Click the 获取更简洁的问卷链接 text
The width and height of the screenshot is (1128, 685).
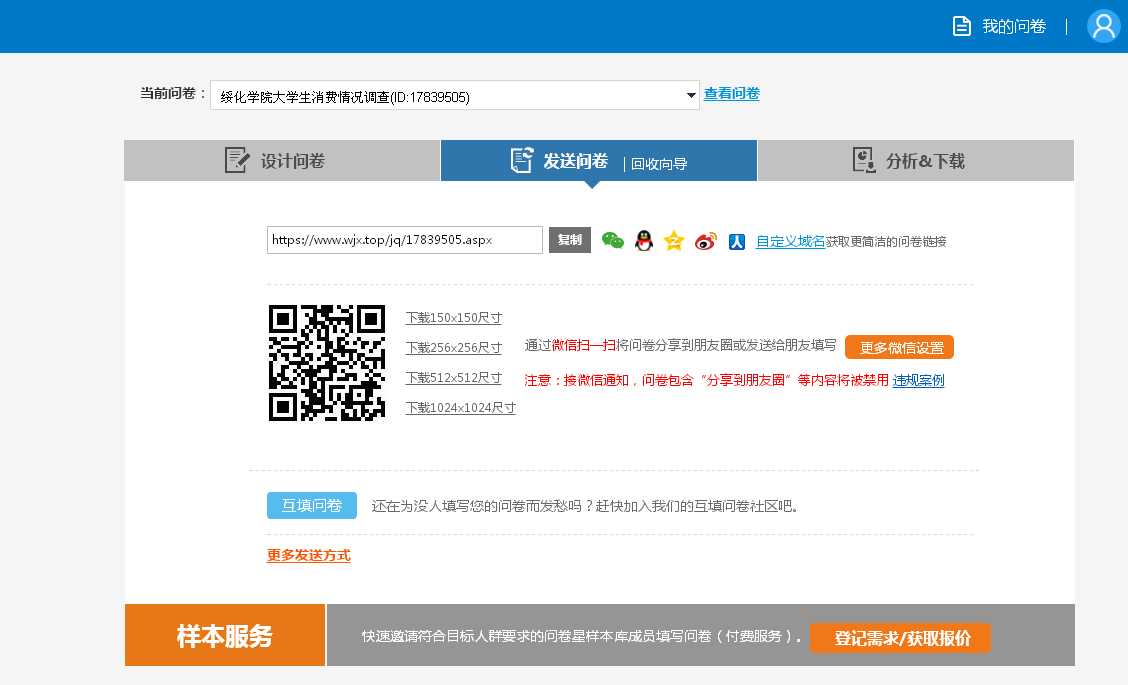(x=886, y=242)
